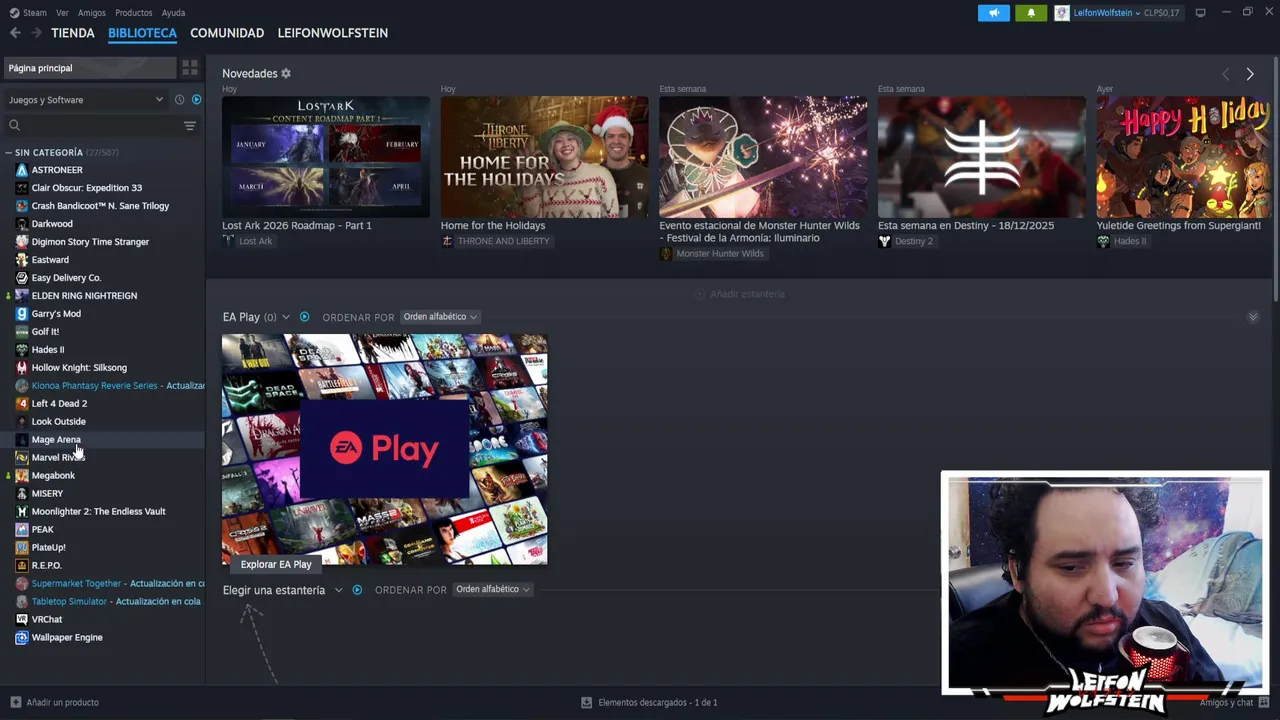
Task: Open the Productos menu
Action: click(134, 13)
